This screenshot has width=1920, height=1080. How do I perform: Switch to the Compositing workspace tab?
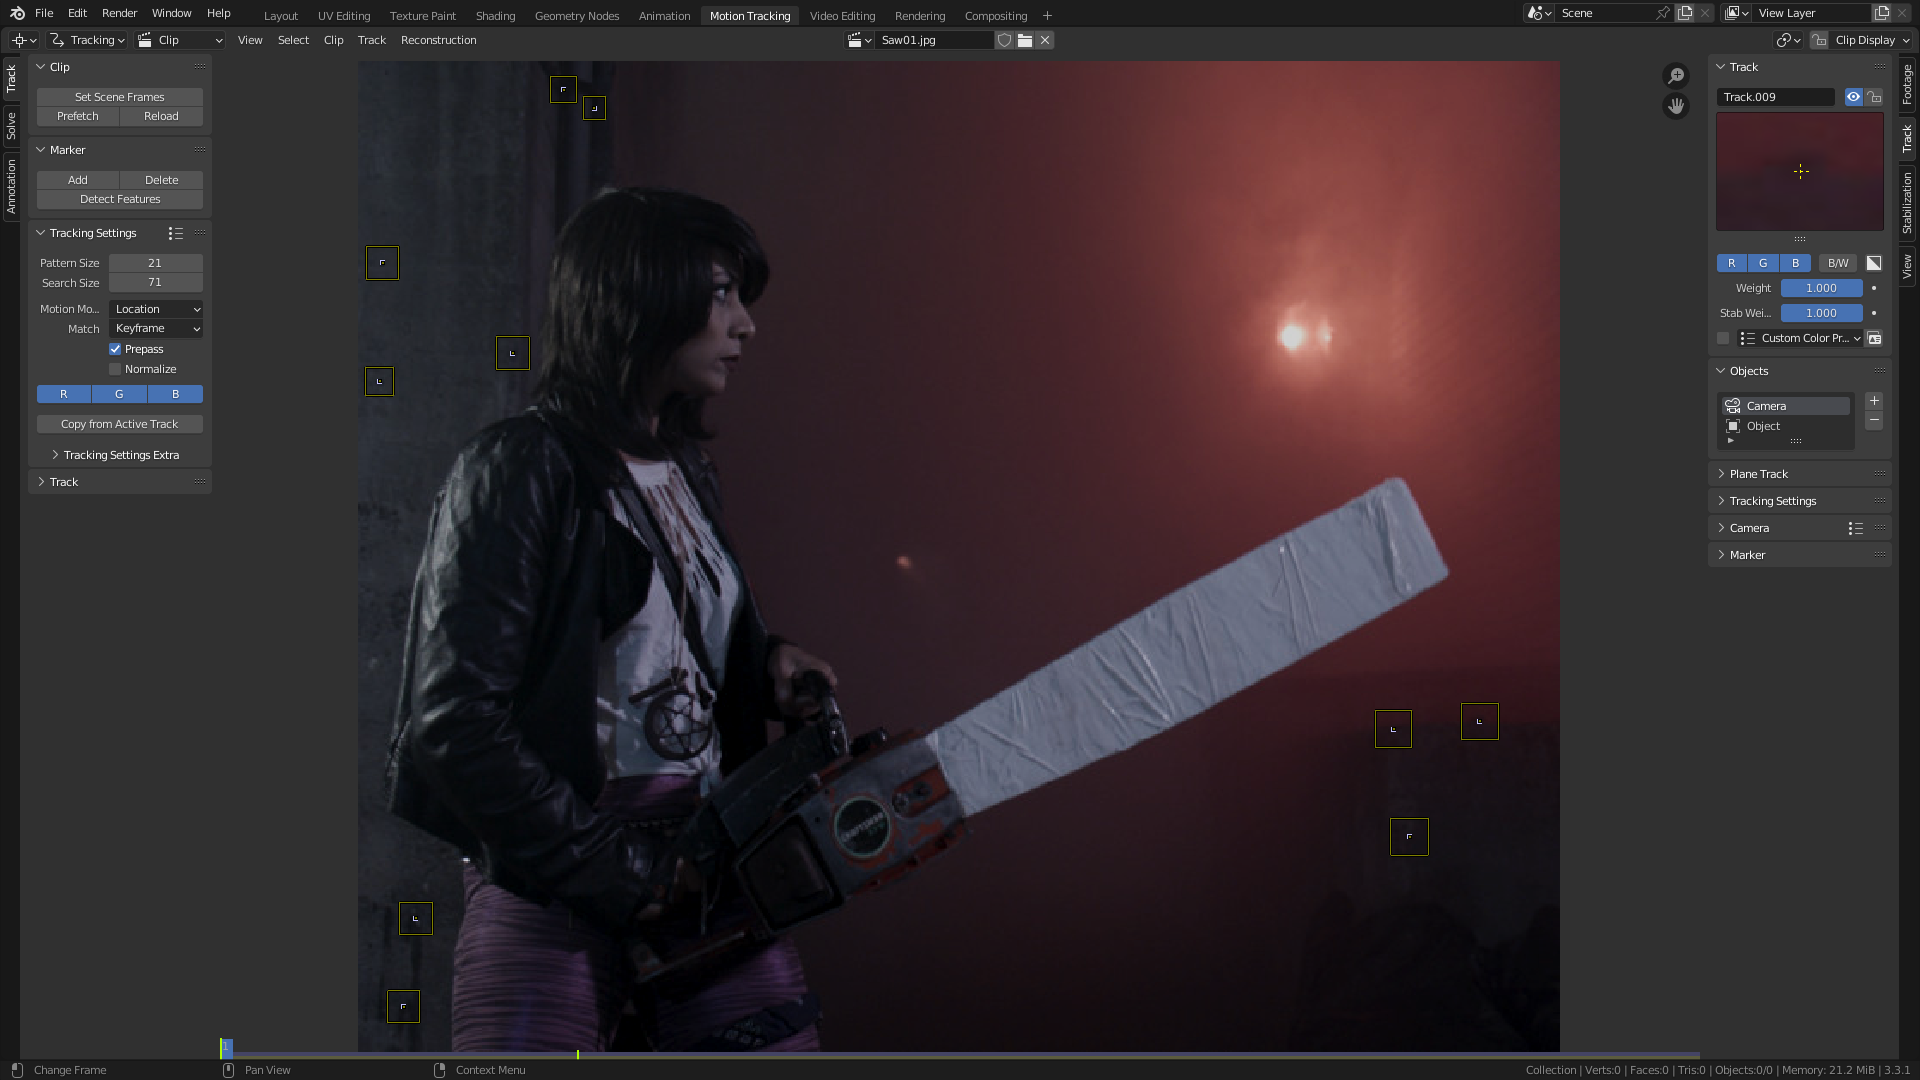coord(995,15)
